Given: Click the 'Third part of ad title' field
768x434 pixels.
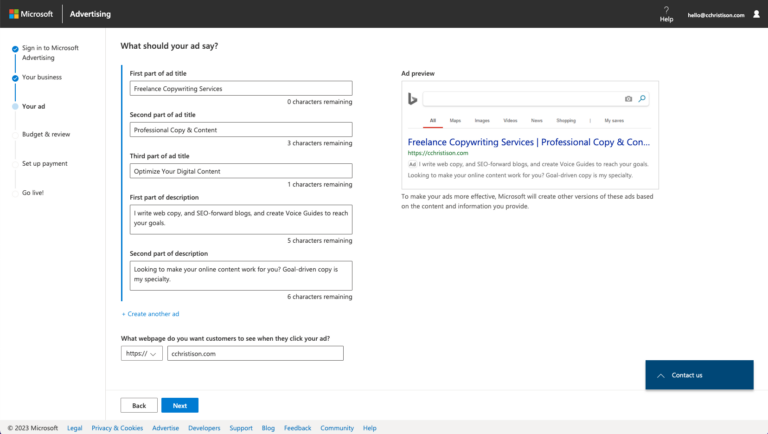Looking at the screenshot, I should (241, 171).
